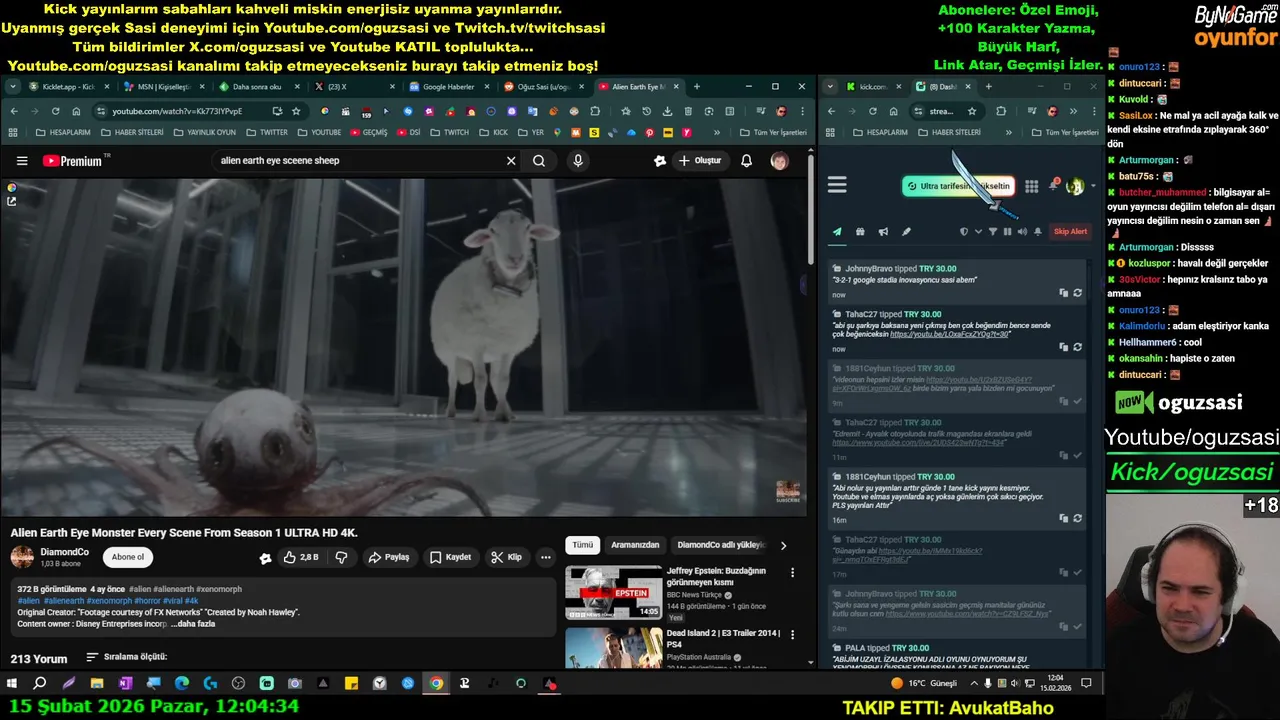This screenshot has width=1280, height=720.
Task: Open Chrome from the taskbar
Action: click(436, 684)
